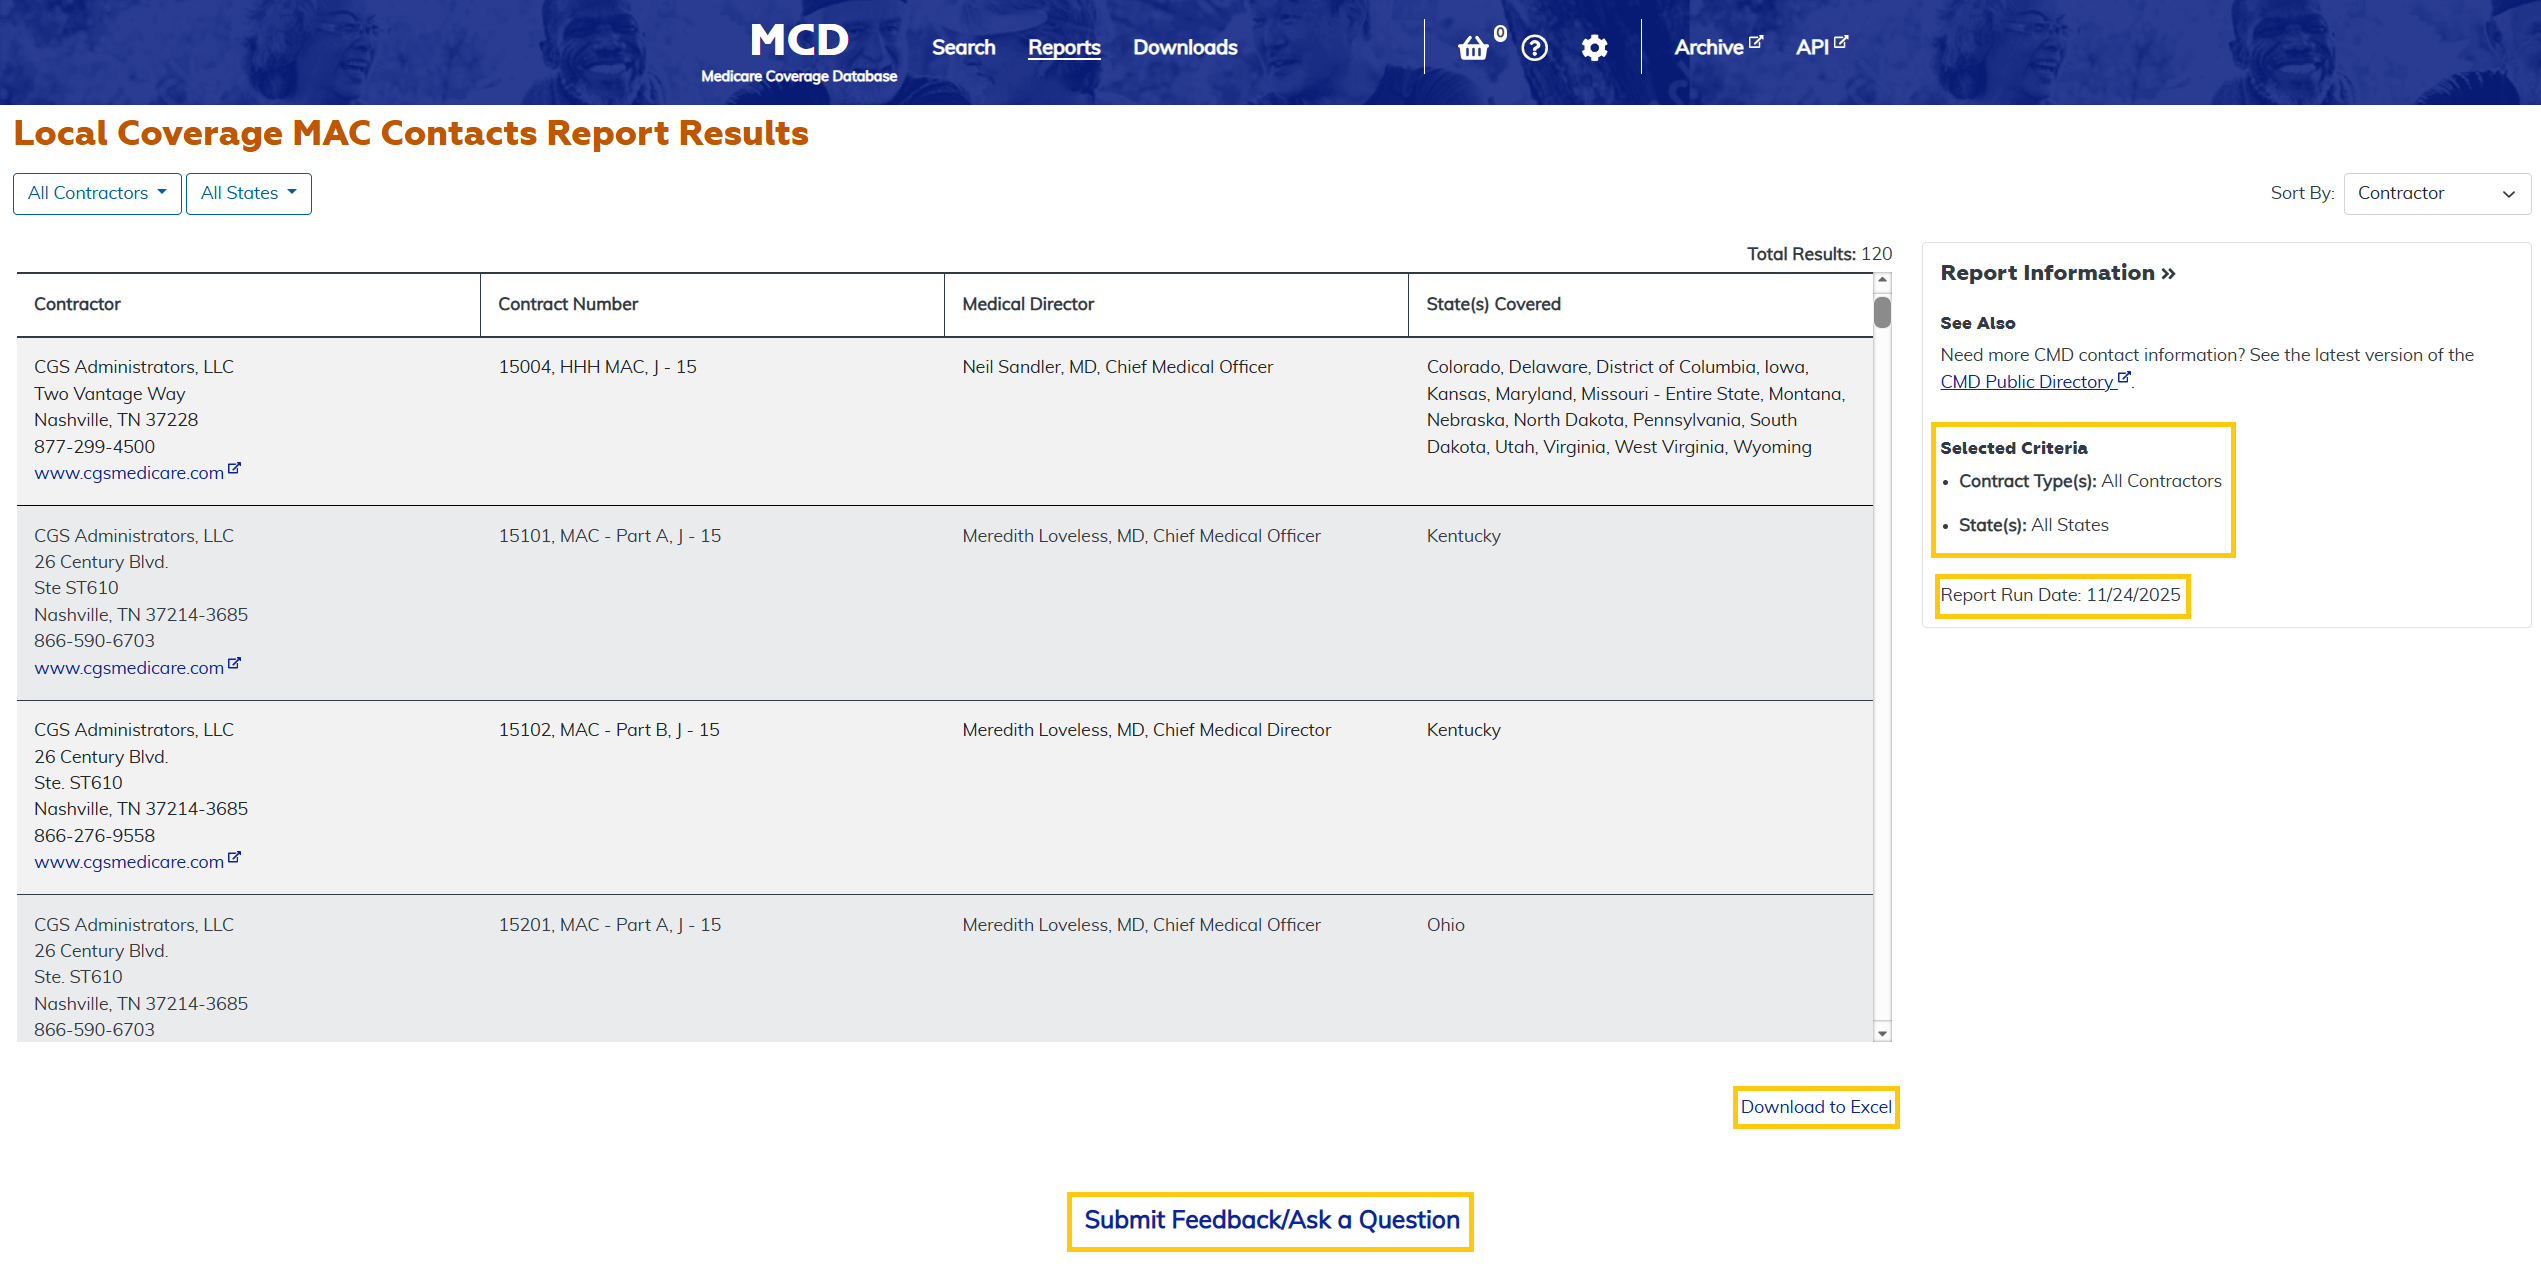Click Submit Feedback/Ask a Question link
Viewport: 2541px width, 1274px height.
click(1271, 1220)
